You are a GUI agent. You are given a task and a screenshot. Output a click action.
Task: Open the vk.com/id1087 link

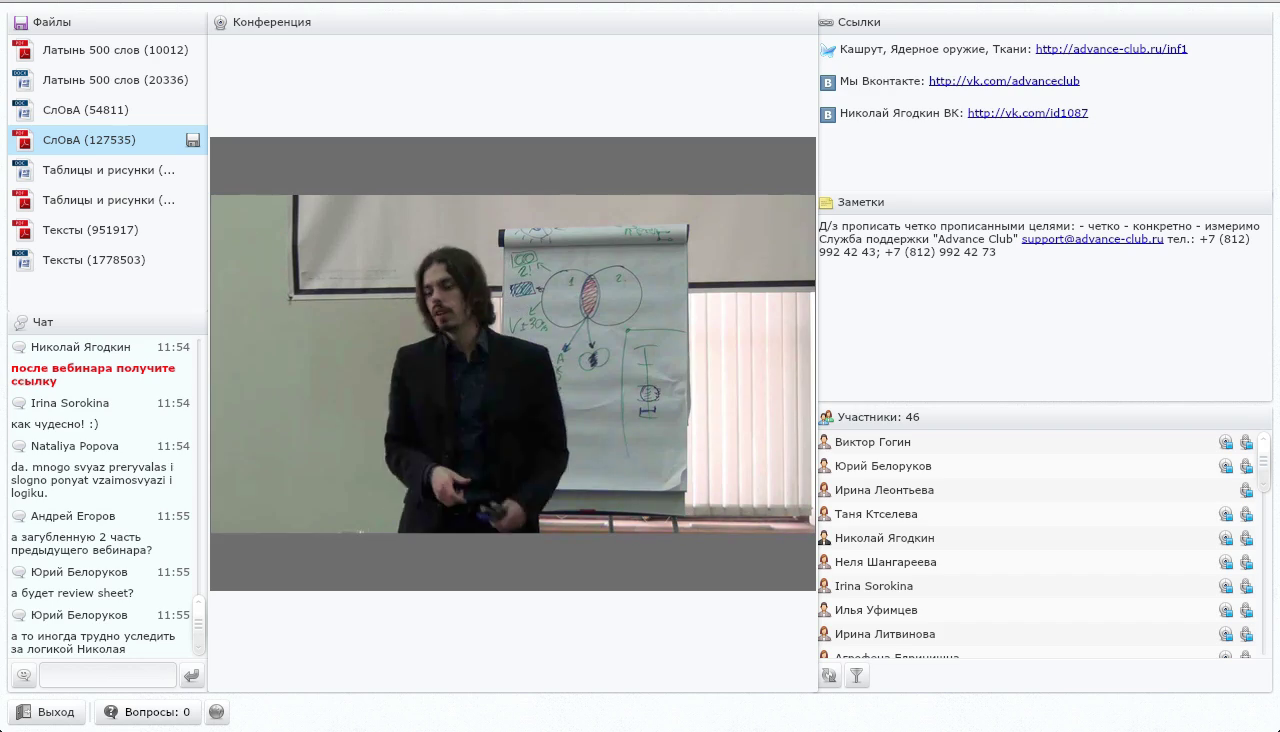pos(1027,113)
